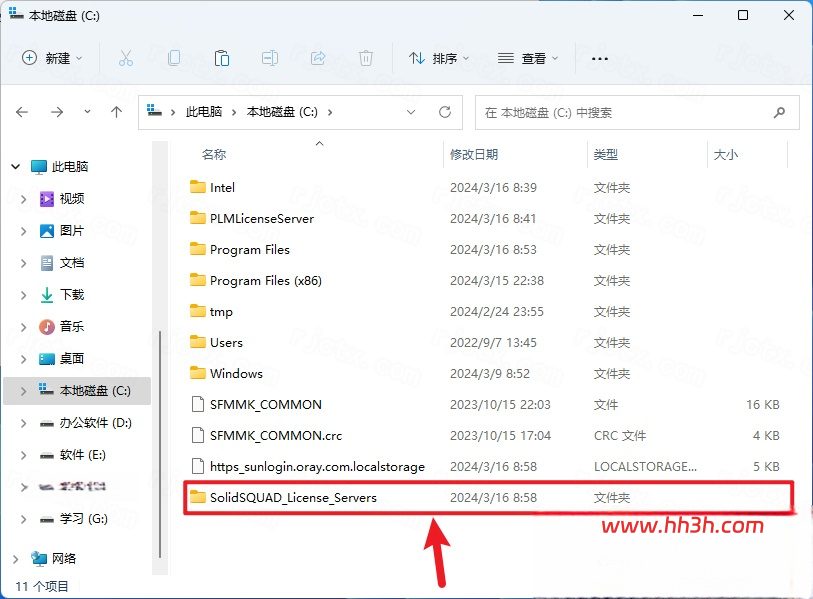Go back with the back arrow
This screenshot has width=813, height=599.
tap(22, 112)
